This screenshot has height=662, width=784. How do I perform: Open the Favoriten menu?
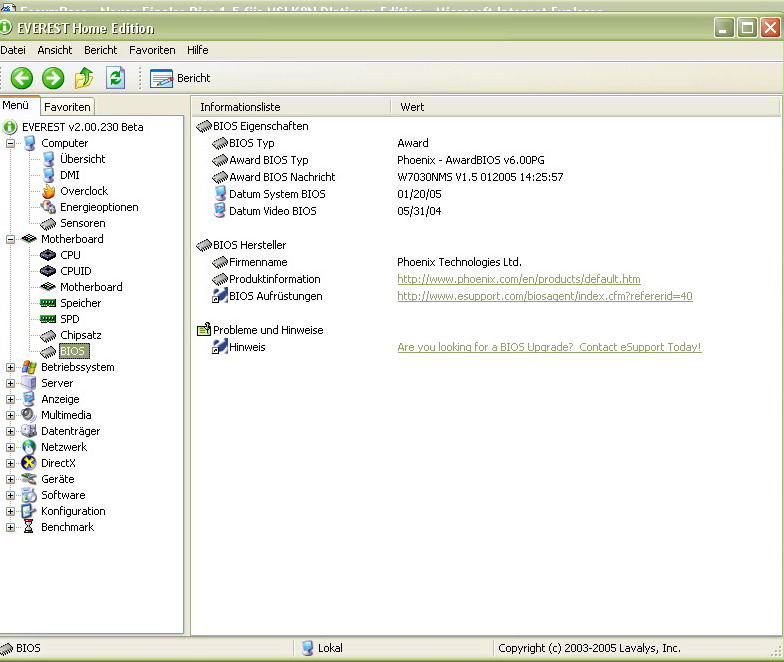tap(152, 50)
